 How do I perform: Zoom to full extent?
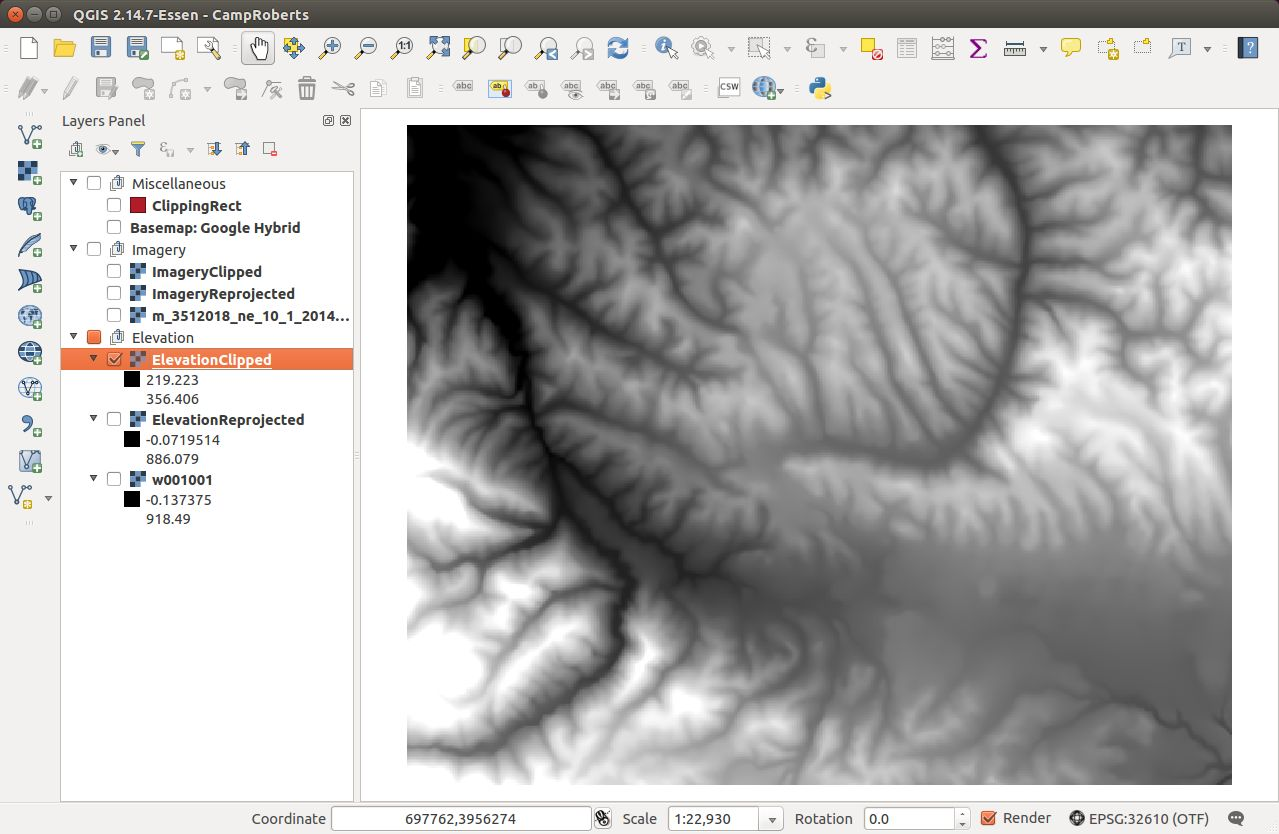(x=438, y=47)
